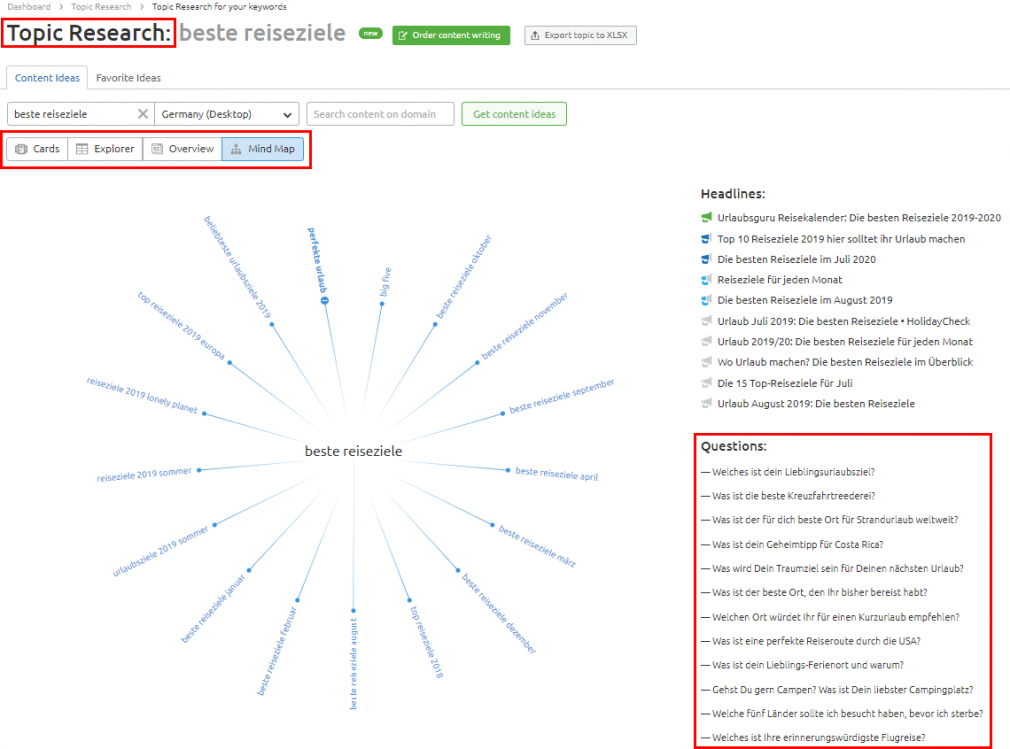Click the Get content ideas button
This screenshot has width=1010, height=749.
click(x=514, y=114)
